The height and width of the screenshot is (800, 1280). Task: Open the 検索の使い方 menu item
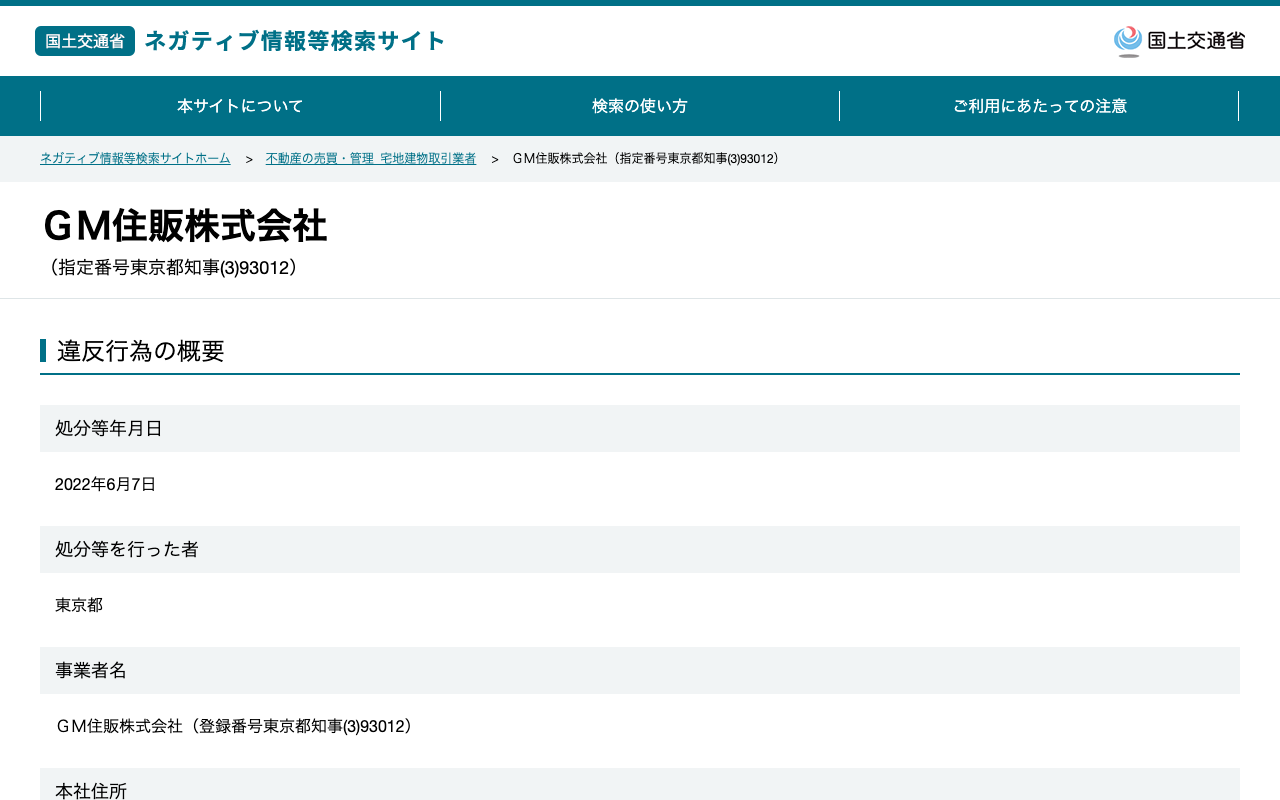click(640, 106)
